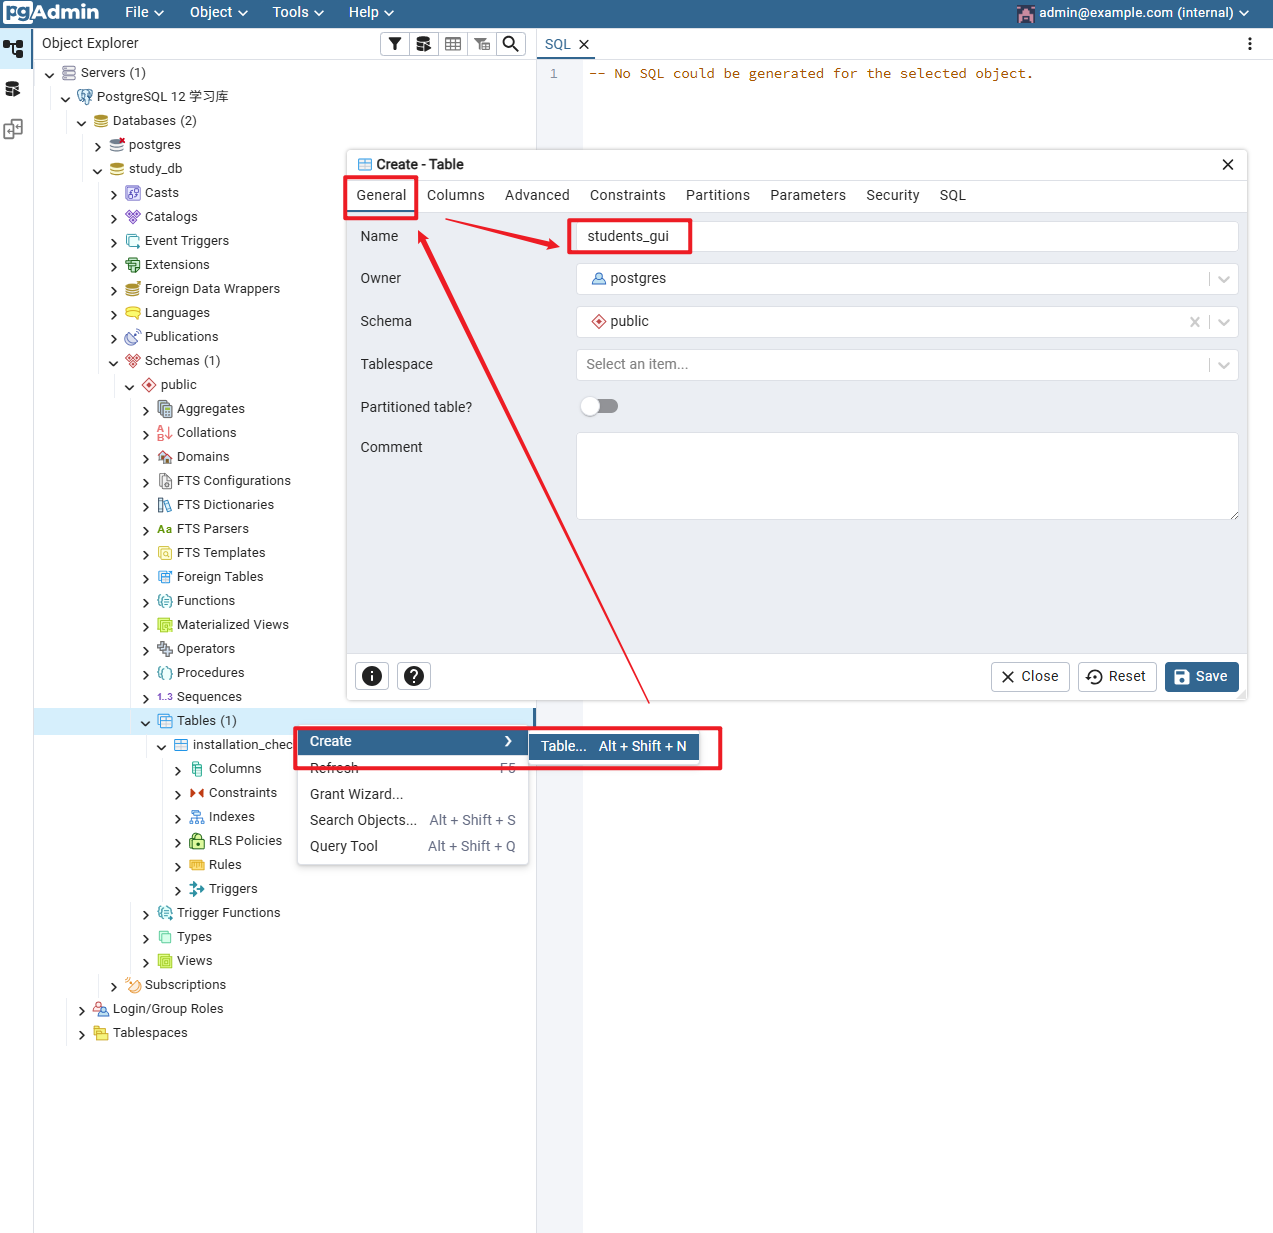The height and width of the screenshot is (1233, 1273).
Task: Close the SQL tab with its X
Action: click(x=584, y=45)
